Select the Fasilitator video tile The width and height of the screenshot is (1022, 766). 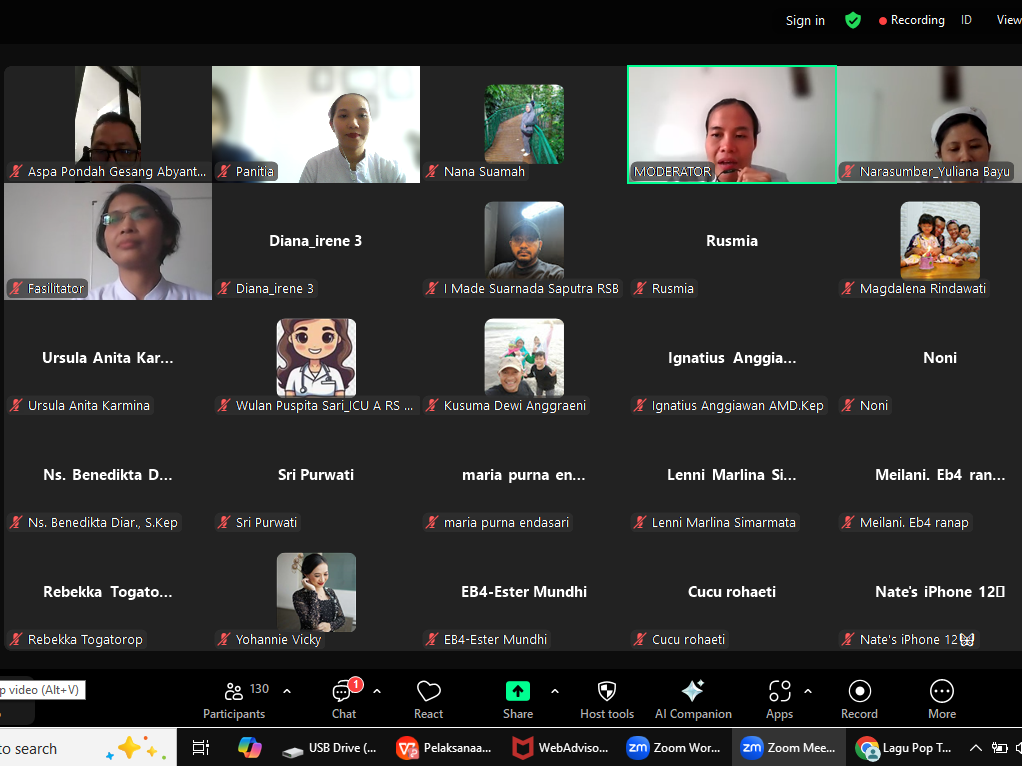click(108, 242)
